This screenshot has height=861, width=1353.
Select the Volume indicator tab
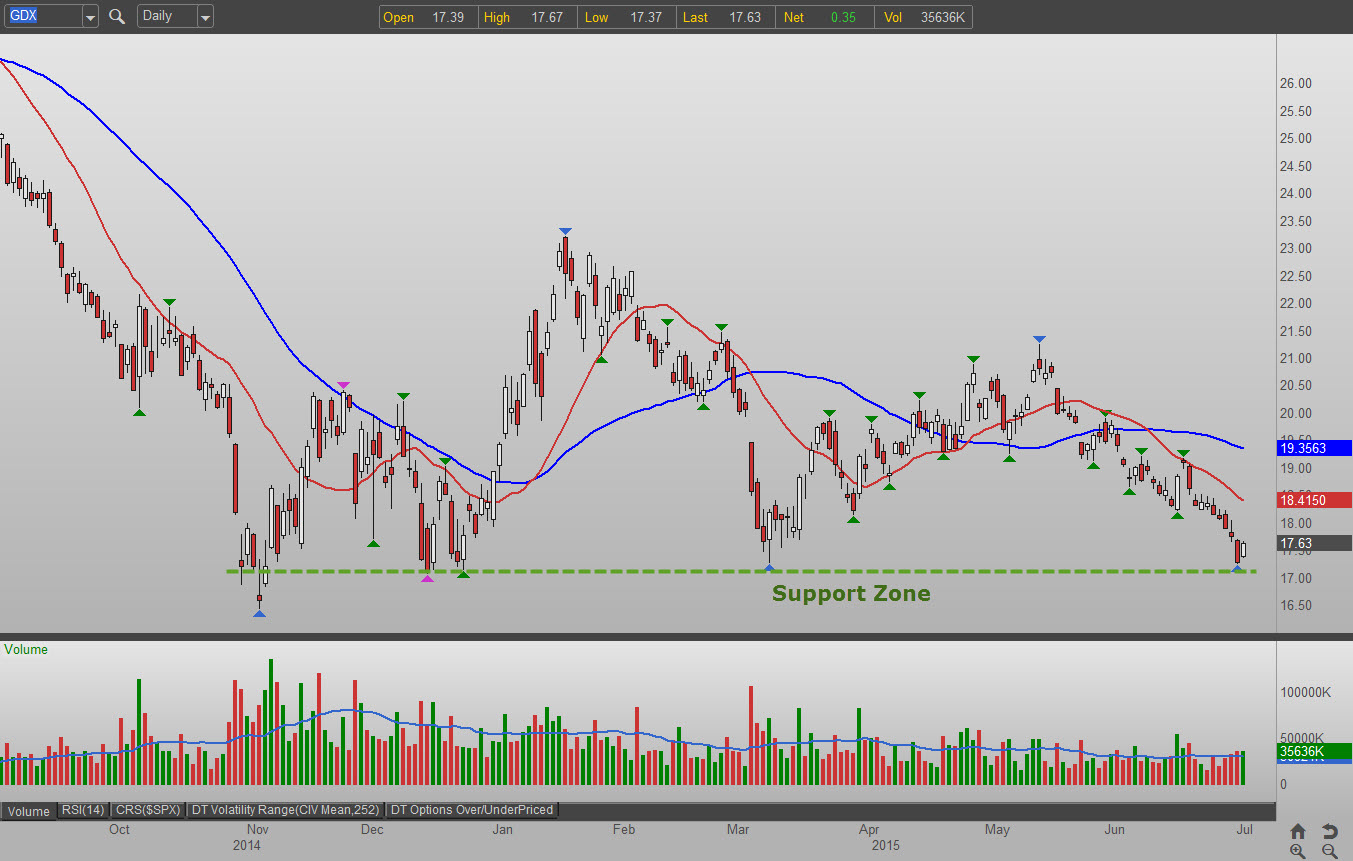[x=28, y=811]
